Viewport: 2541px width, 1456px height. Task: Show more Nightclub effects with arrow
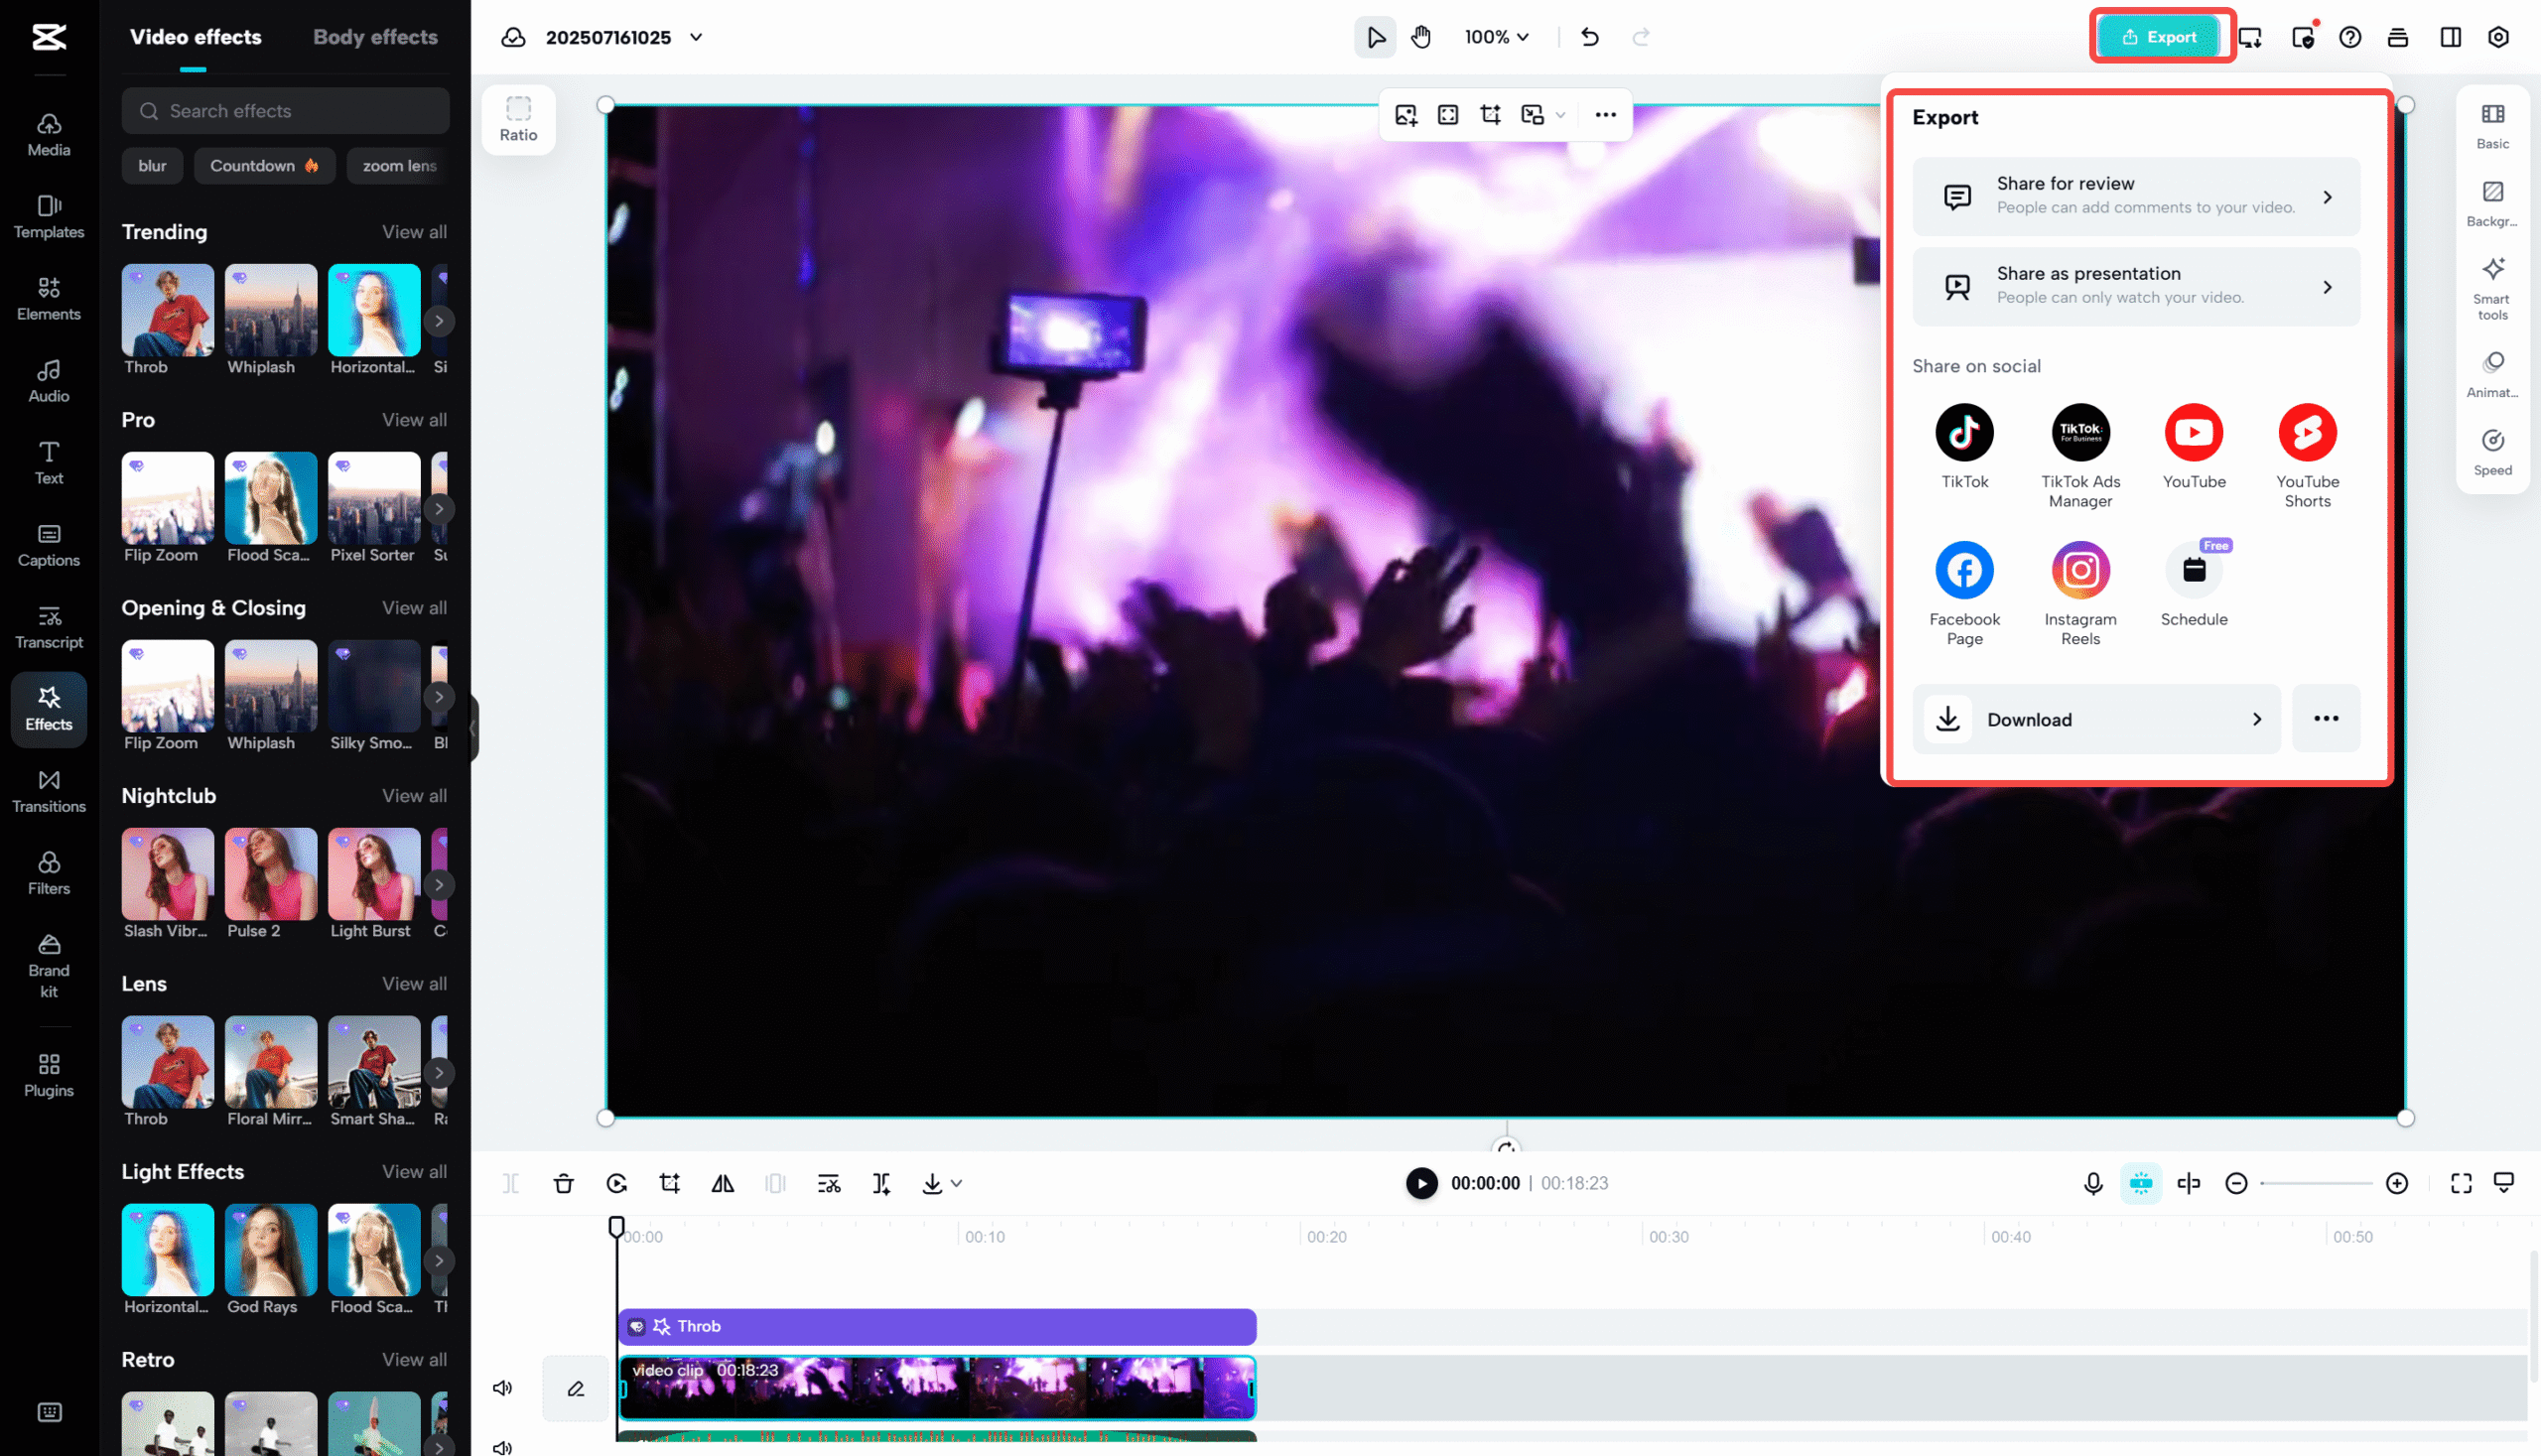coord(438,885)
